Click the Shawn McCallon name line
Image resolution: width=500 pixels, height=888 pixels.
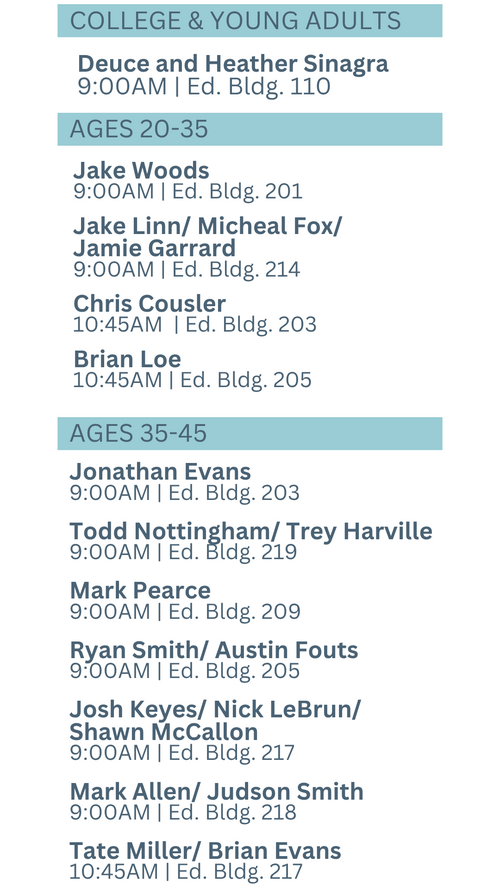pos(164,732)
